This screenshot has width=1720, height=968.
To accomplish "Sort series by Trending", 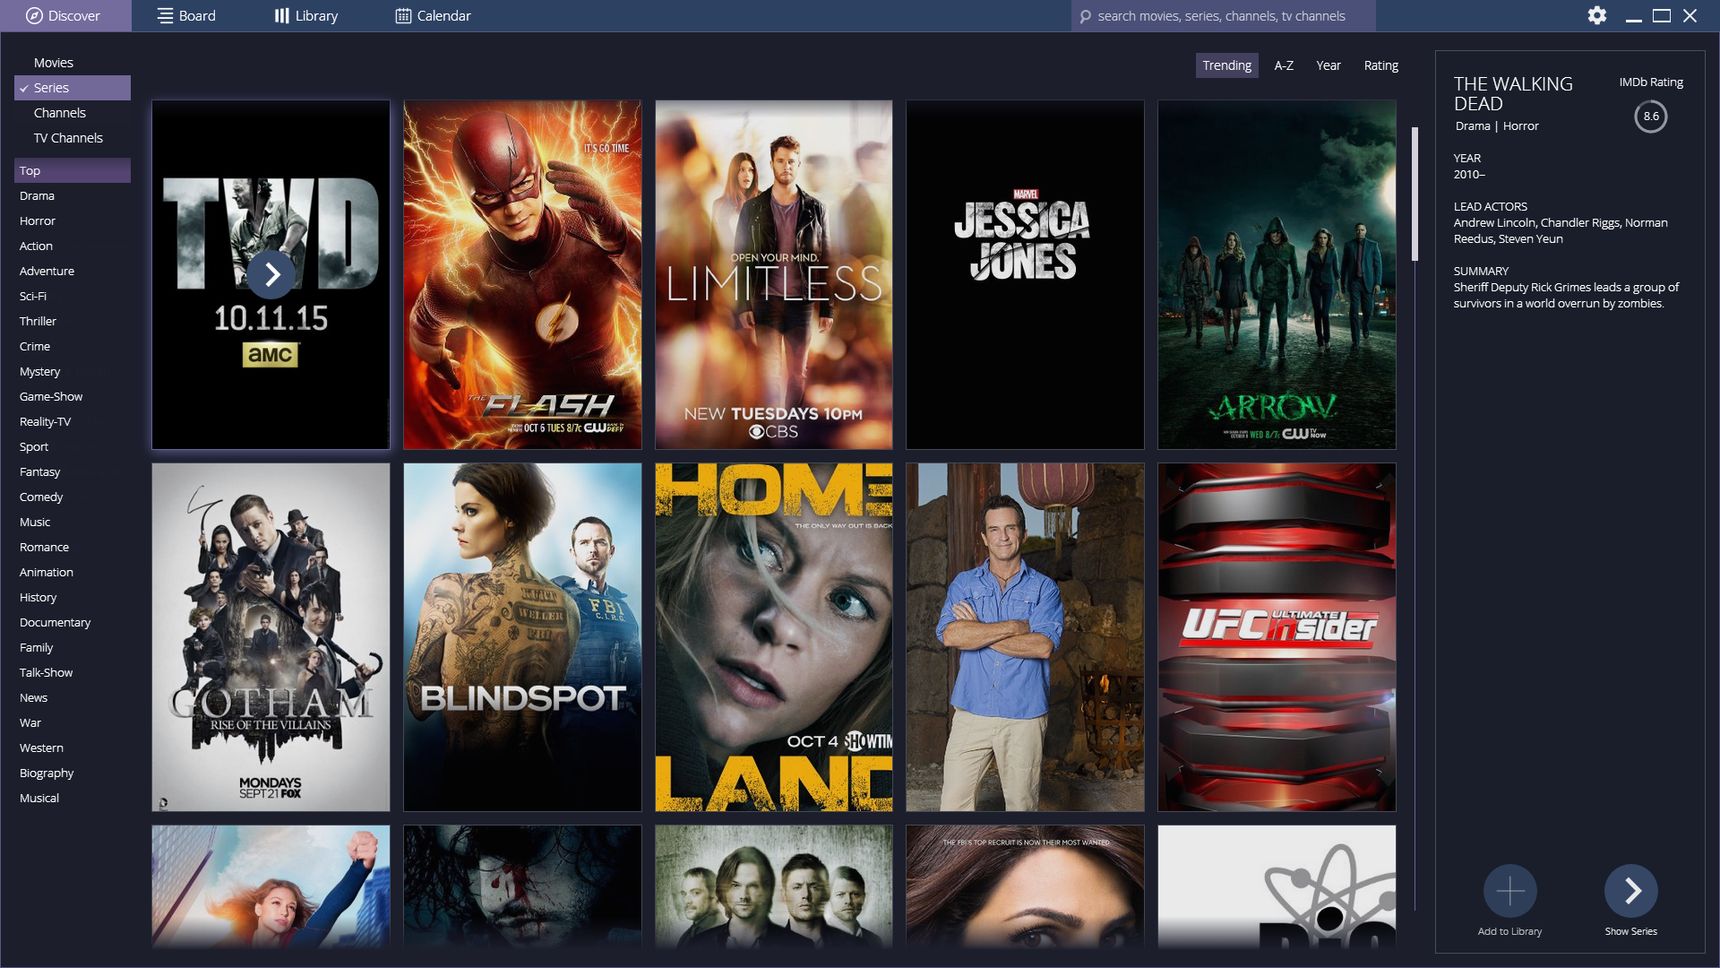I will [x=1226, y=65].
